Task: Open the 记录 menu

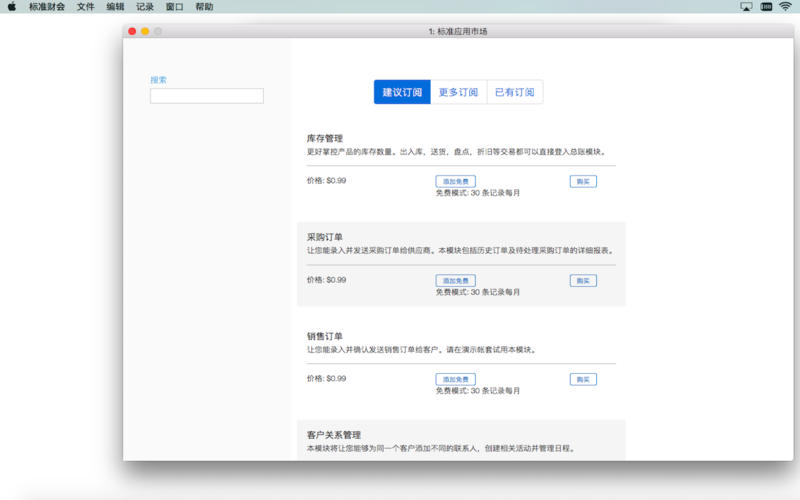Action: (x=145, y=6)
